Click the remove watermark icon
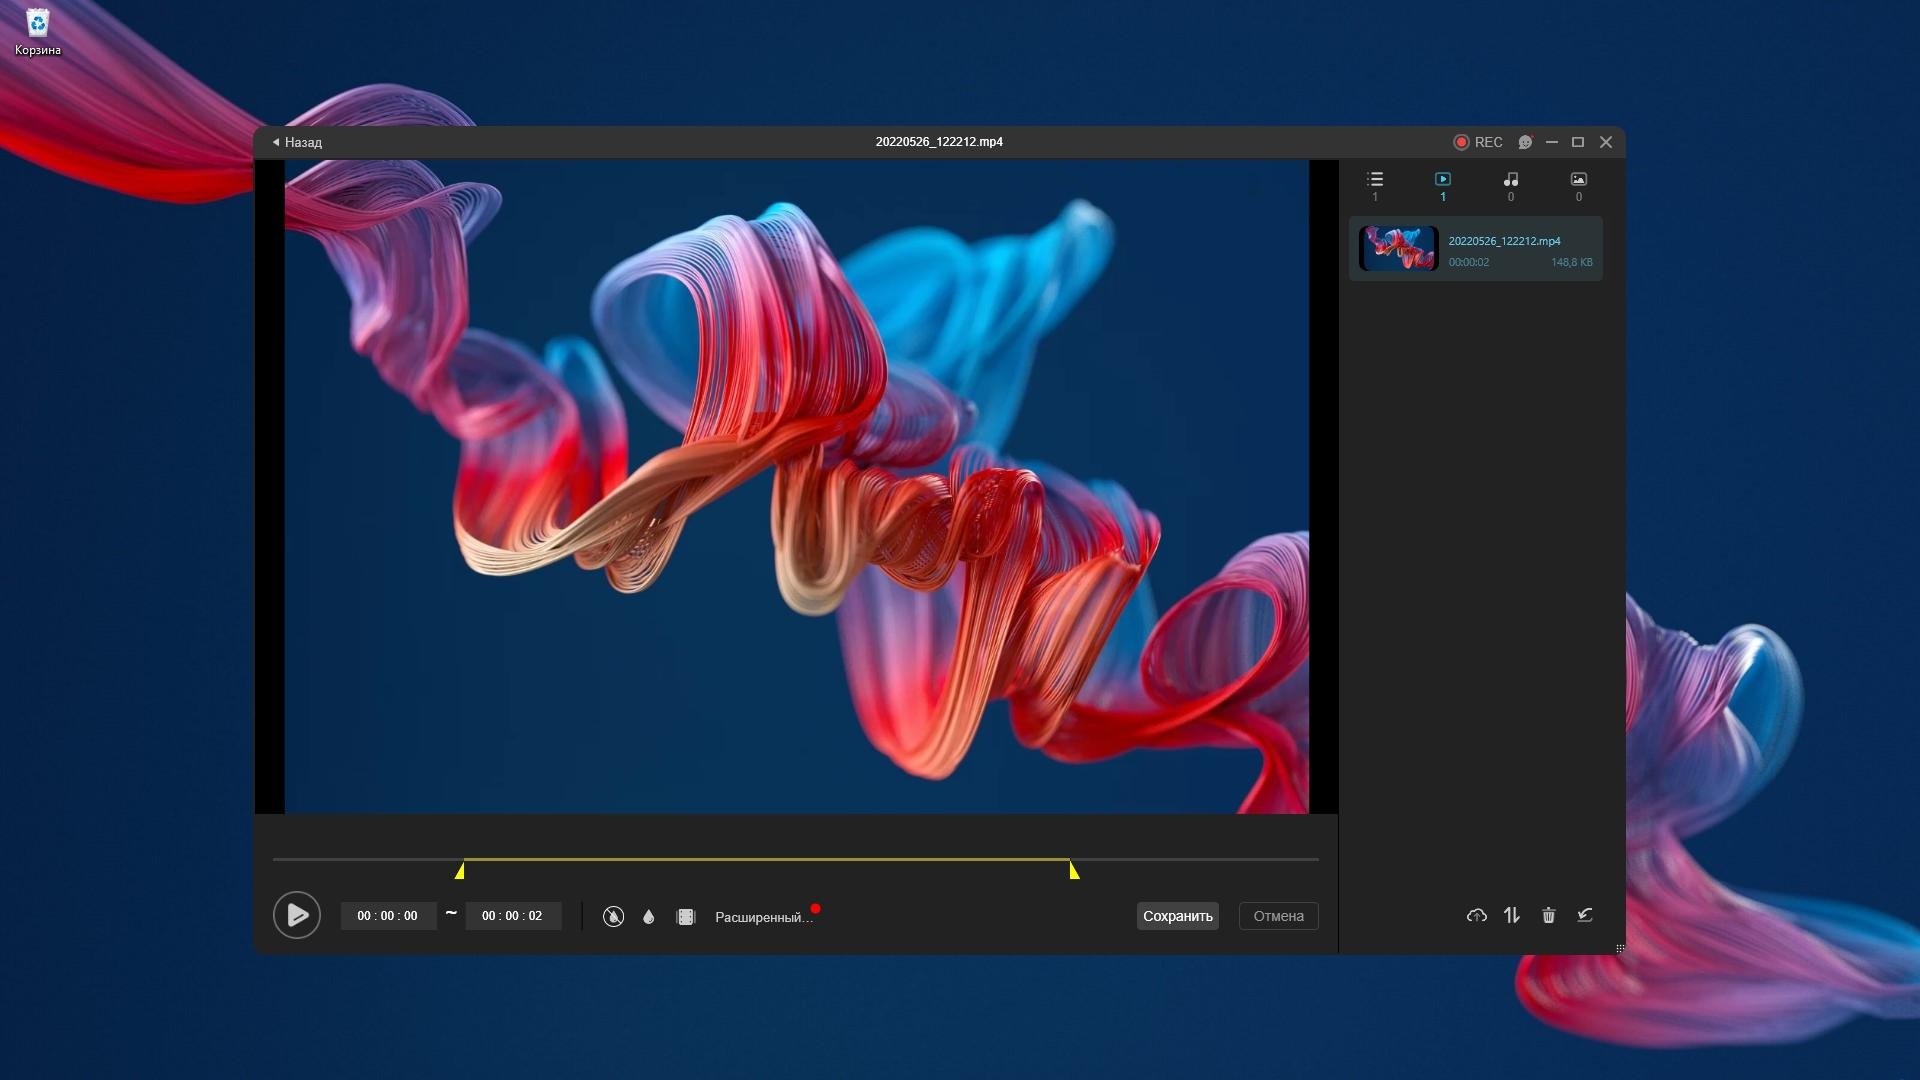 [x=613, y=916]
